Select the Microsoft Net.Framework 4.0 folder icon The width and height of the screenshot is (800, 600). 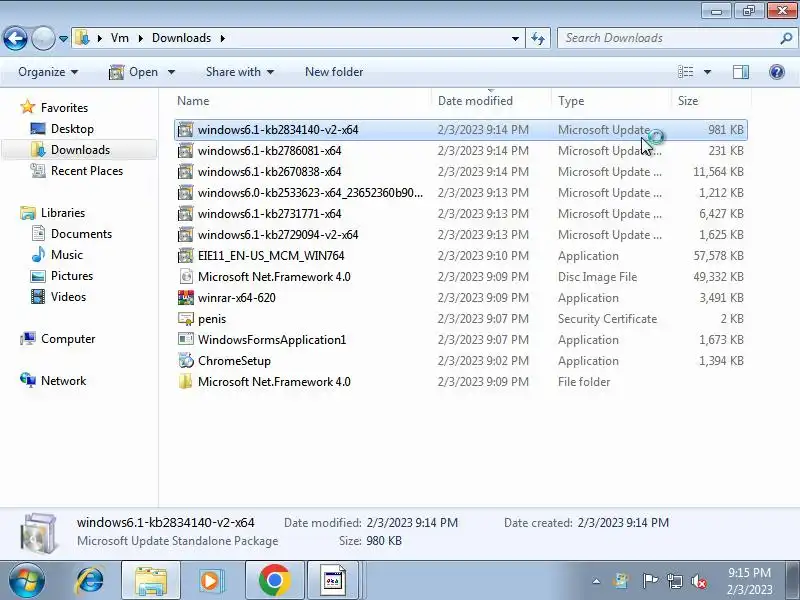[x=186, y=381]
